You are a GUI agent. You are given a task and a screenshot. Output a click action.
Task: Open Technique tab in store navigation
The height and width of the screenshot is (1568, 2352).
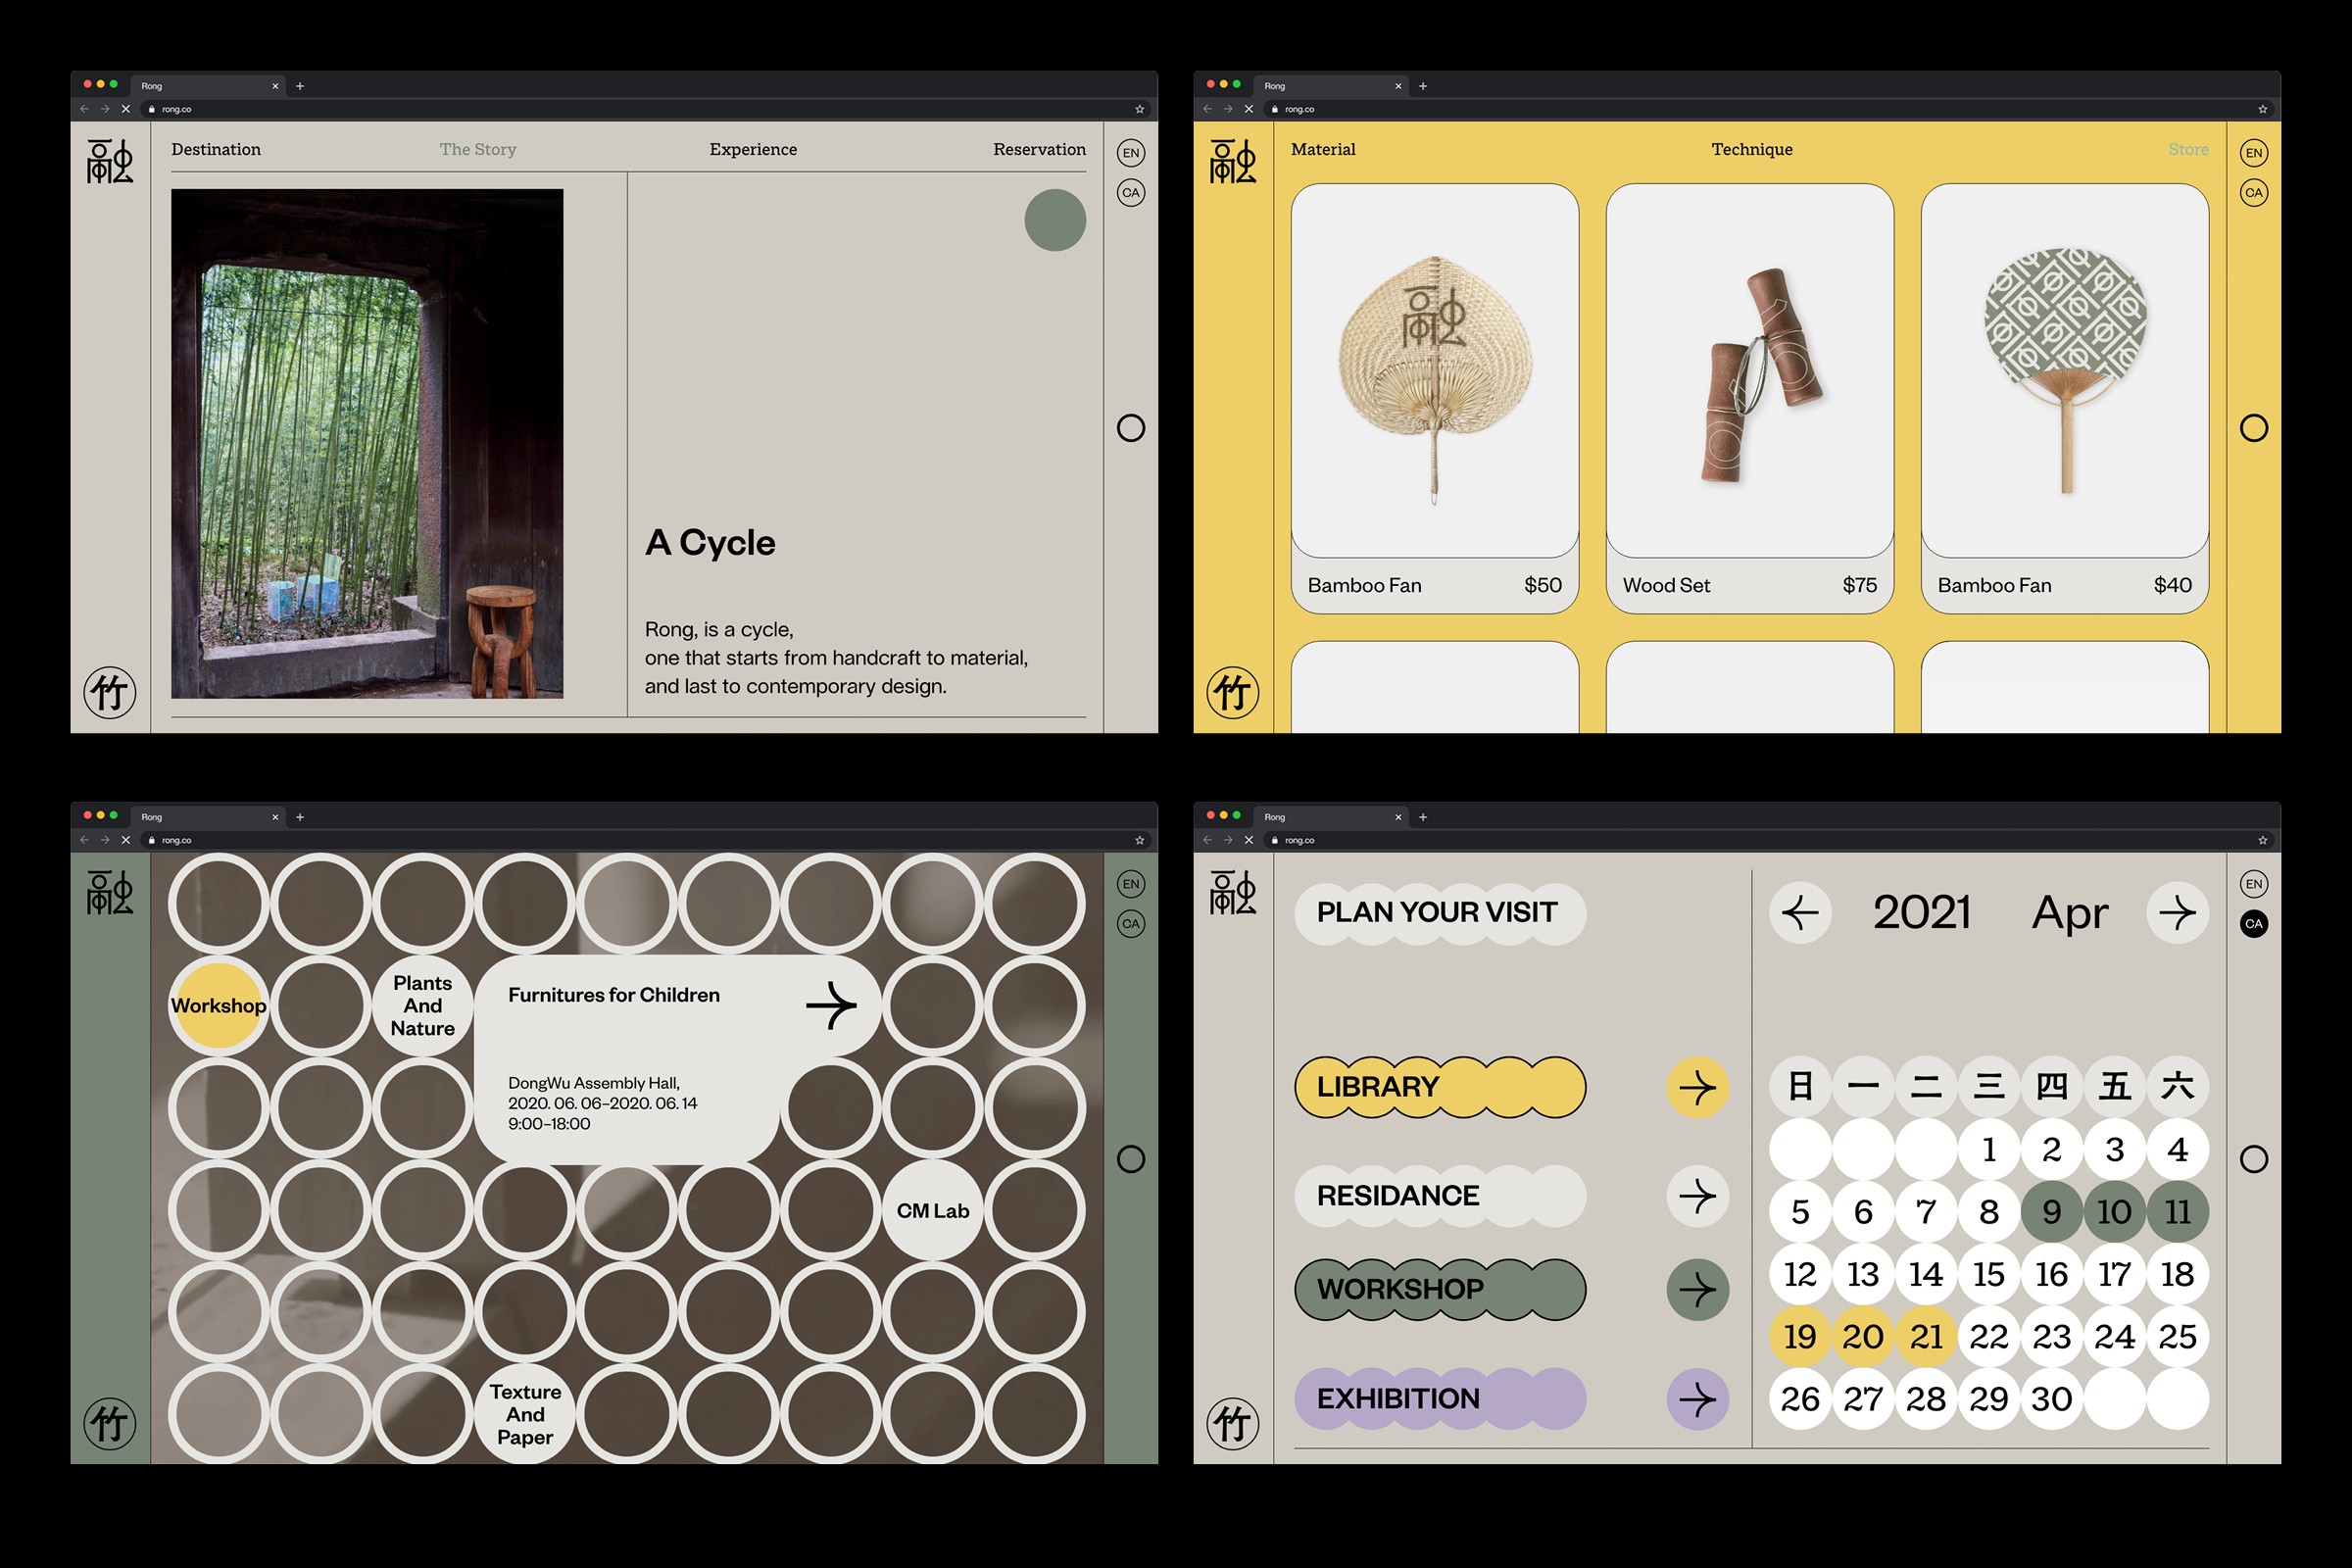tap(1751, 149)
